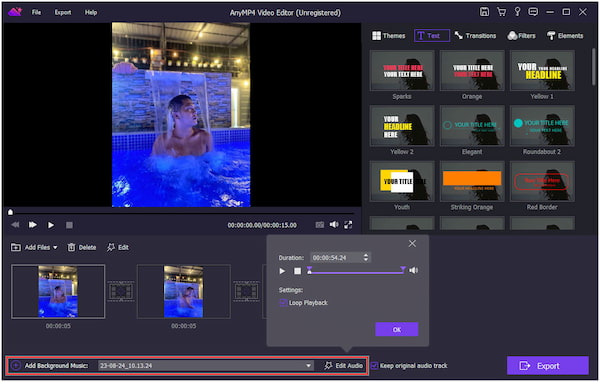Screen dimensions: 600x382
Task: Select the second clip in the storyboard
Action: (x=184, y=291)
